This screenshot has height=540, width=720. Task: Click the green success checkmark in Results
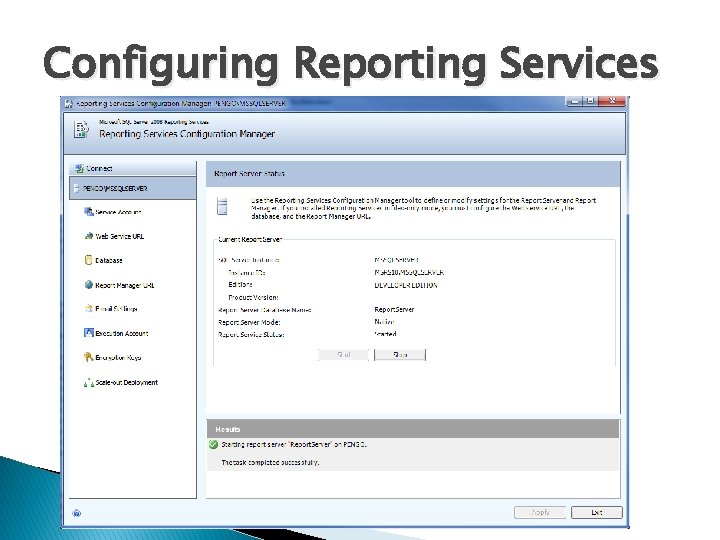click(x=213, y=444)
